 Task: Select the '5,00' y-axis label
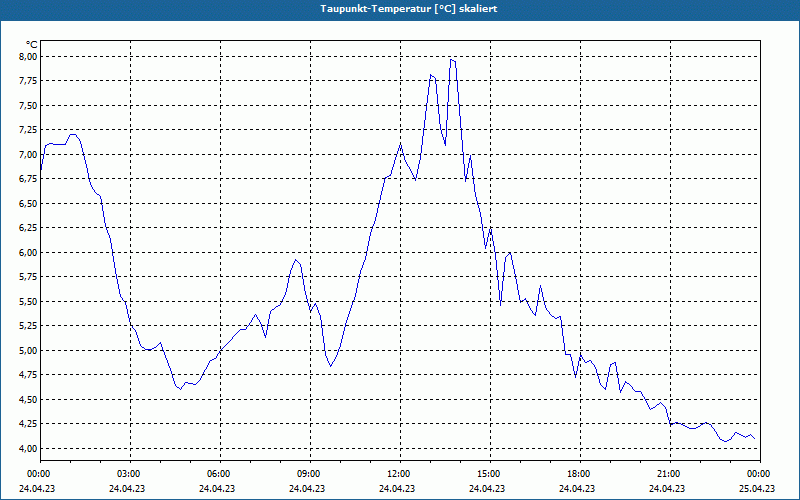point(29,351)
